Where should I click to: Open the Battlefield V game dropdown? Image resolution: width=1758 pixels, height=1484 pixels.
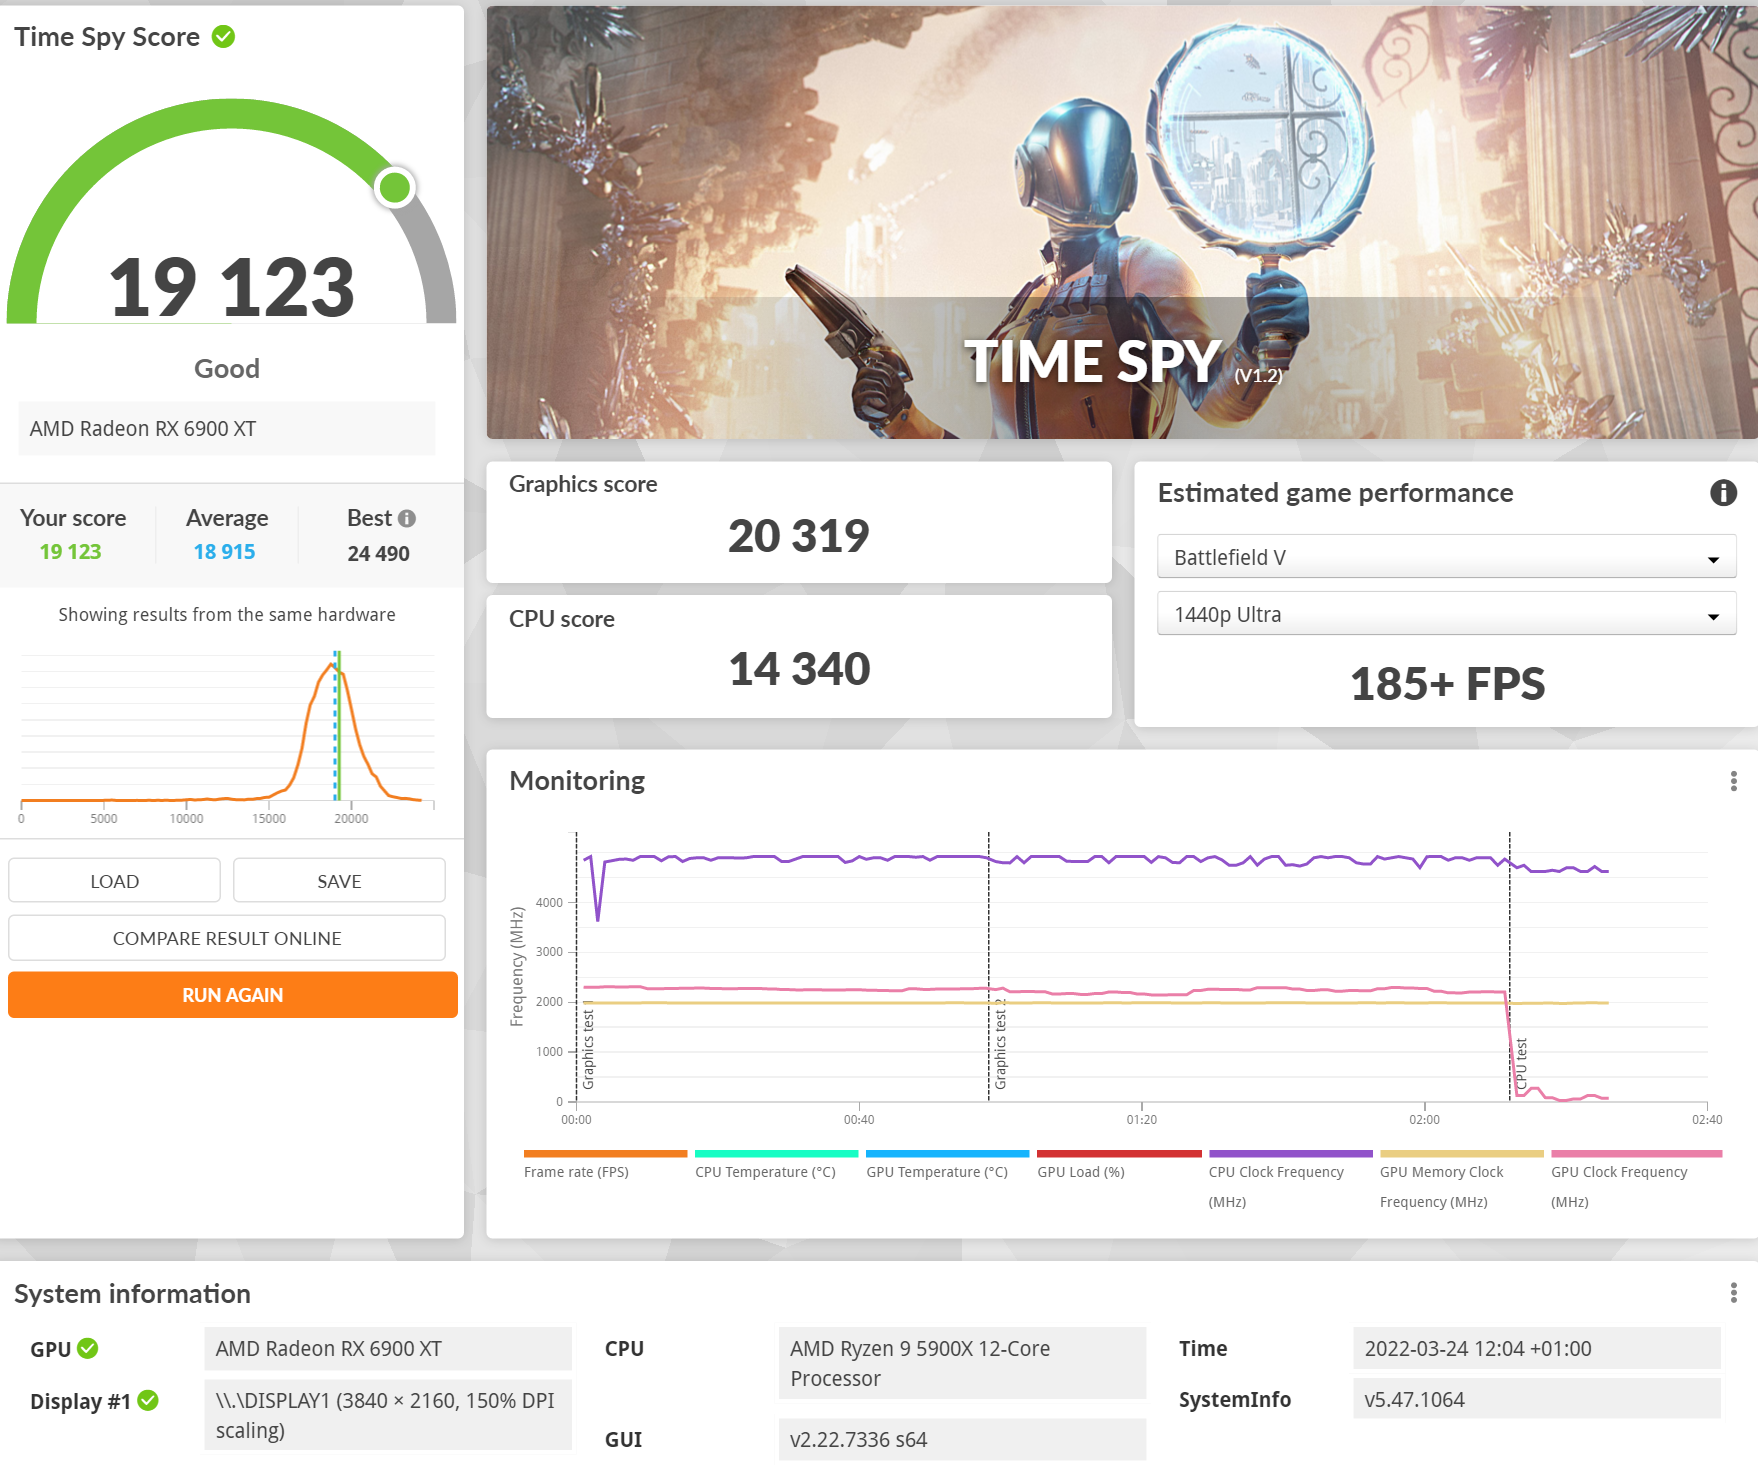click(1446, 557)
